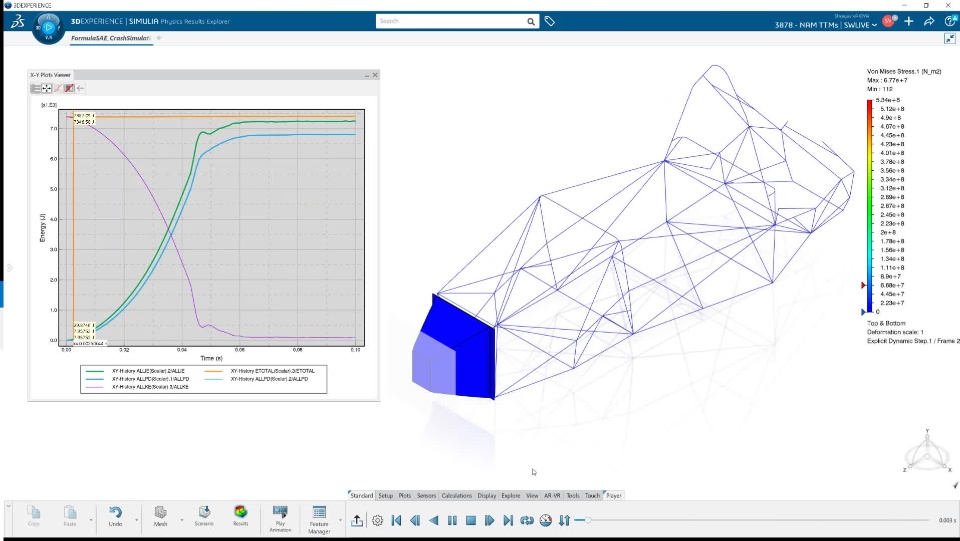The image size is (960, 541).
Task: Toggle legend list in X-Y Plots Viewer
Action: pyautogui.click(x=36, y=88)
